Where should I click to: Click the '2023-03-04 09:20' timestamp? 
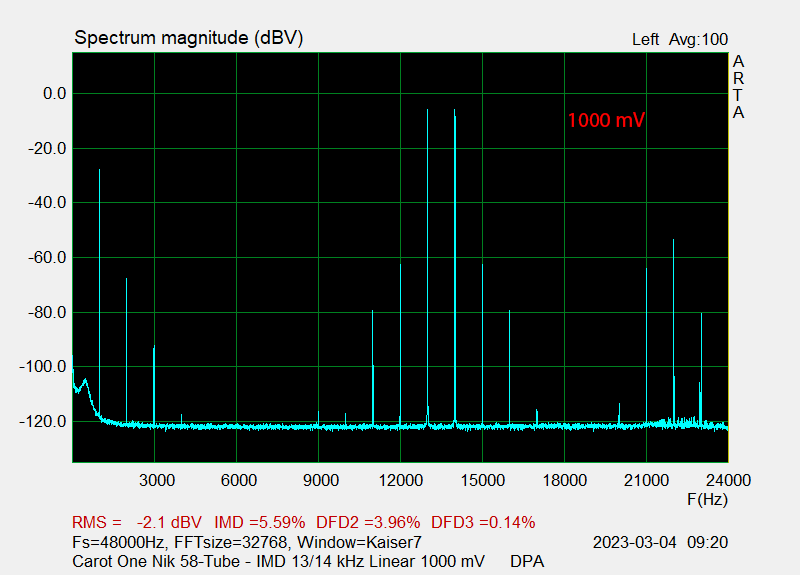click(x=660, y=542)
